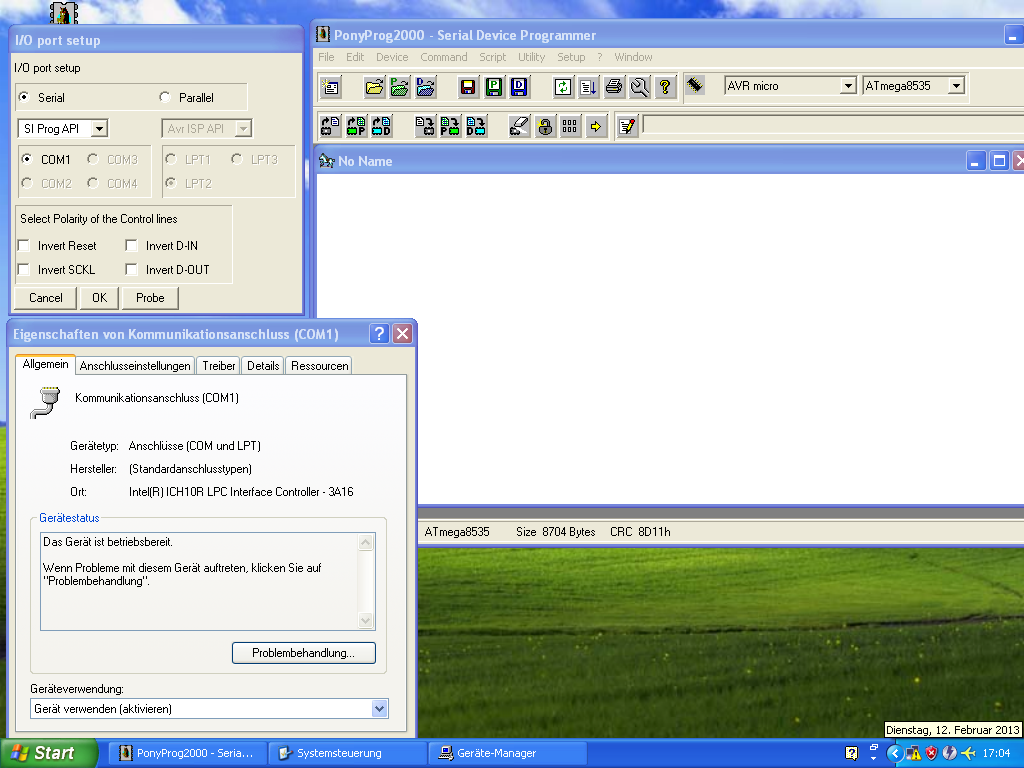The width and height of the screenshot is (1024, 768).
Task: Switch to Systemsteuerung taskbar button
Action: [347, 753]
